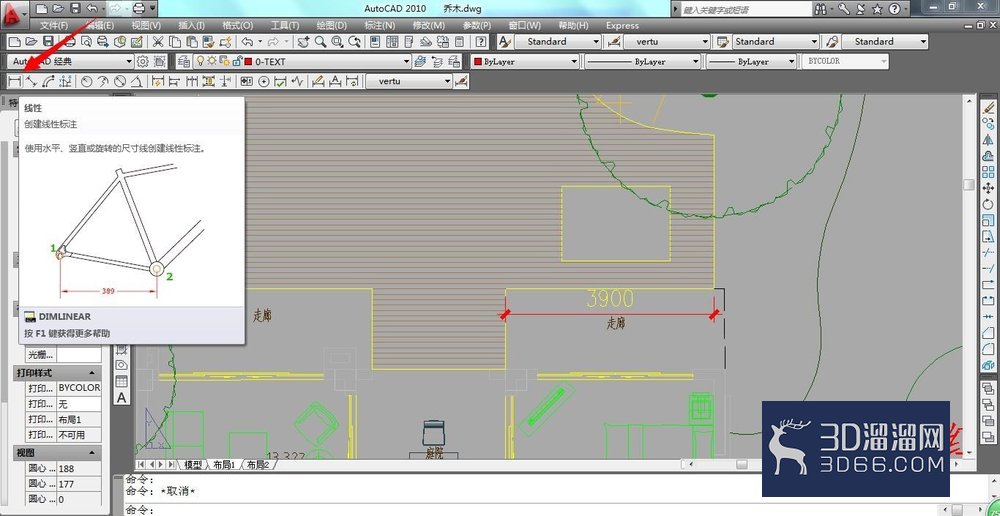Select the Aligned dimension tool
This screenshot has width=1000, height=516.
(31, 82)
